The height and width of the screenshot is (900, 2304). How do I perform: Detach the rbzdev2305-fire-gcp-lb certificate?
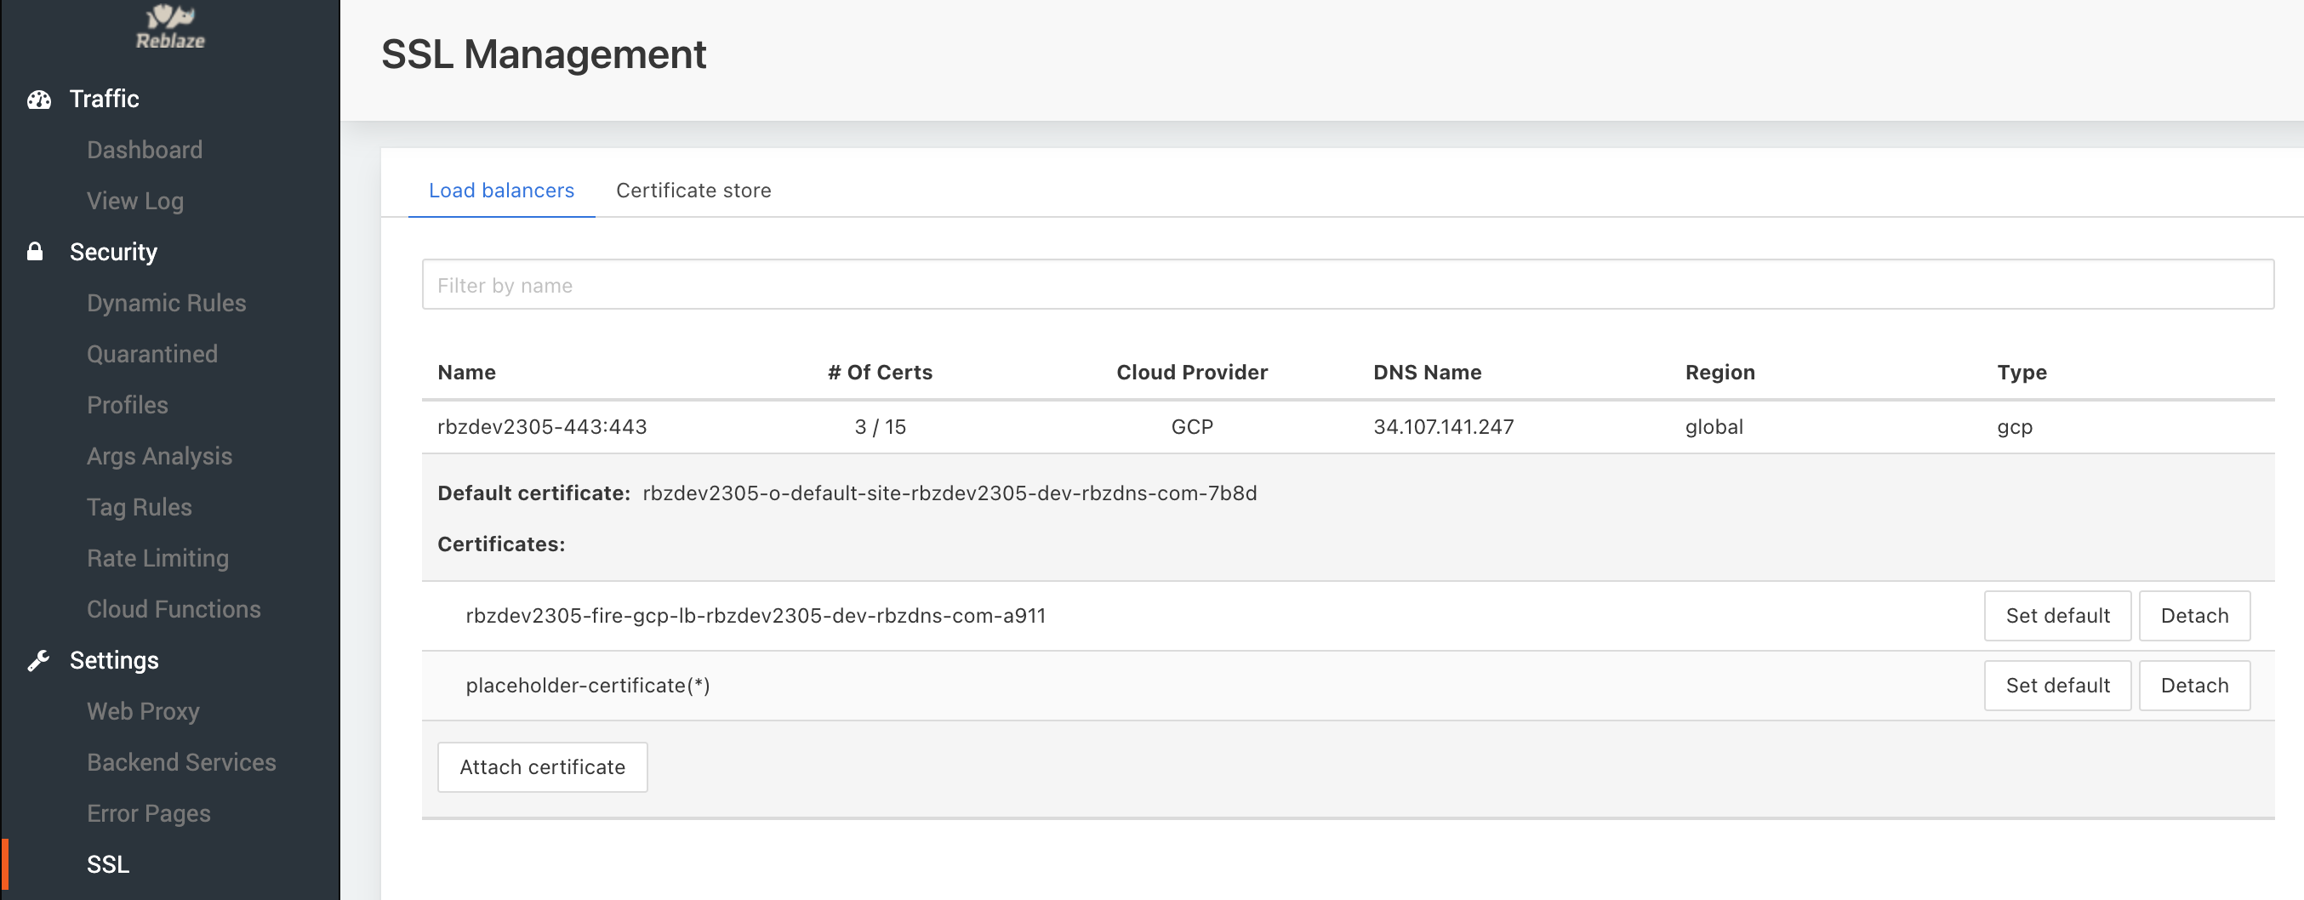tap(2194, 616)
